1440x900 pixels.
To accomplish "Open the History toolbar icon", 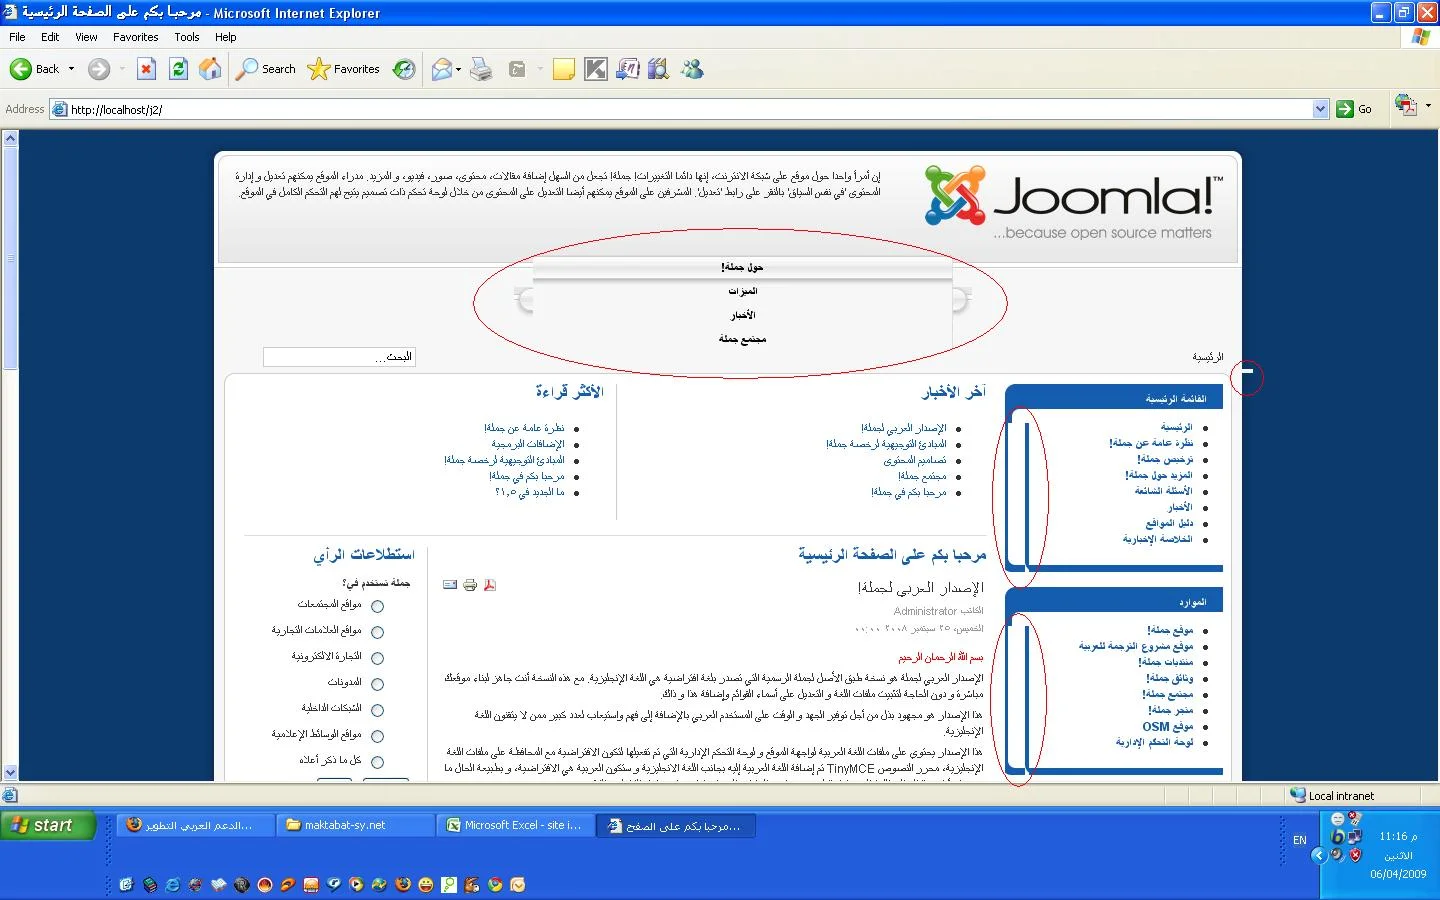I will click(404, 69).
